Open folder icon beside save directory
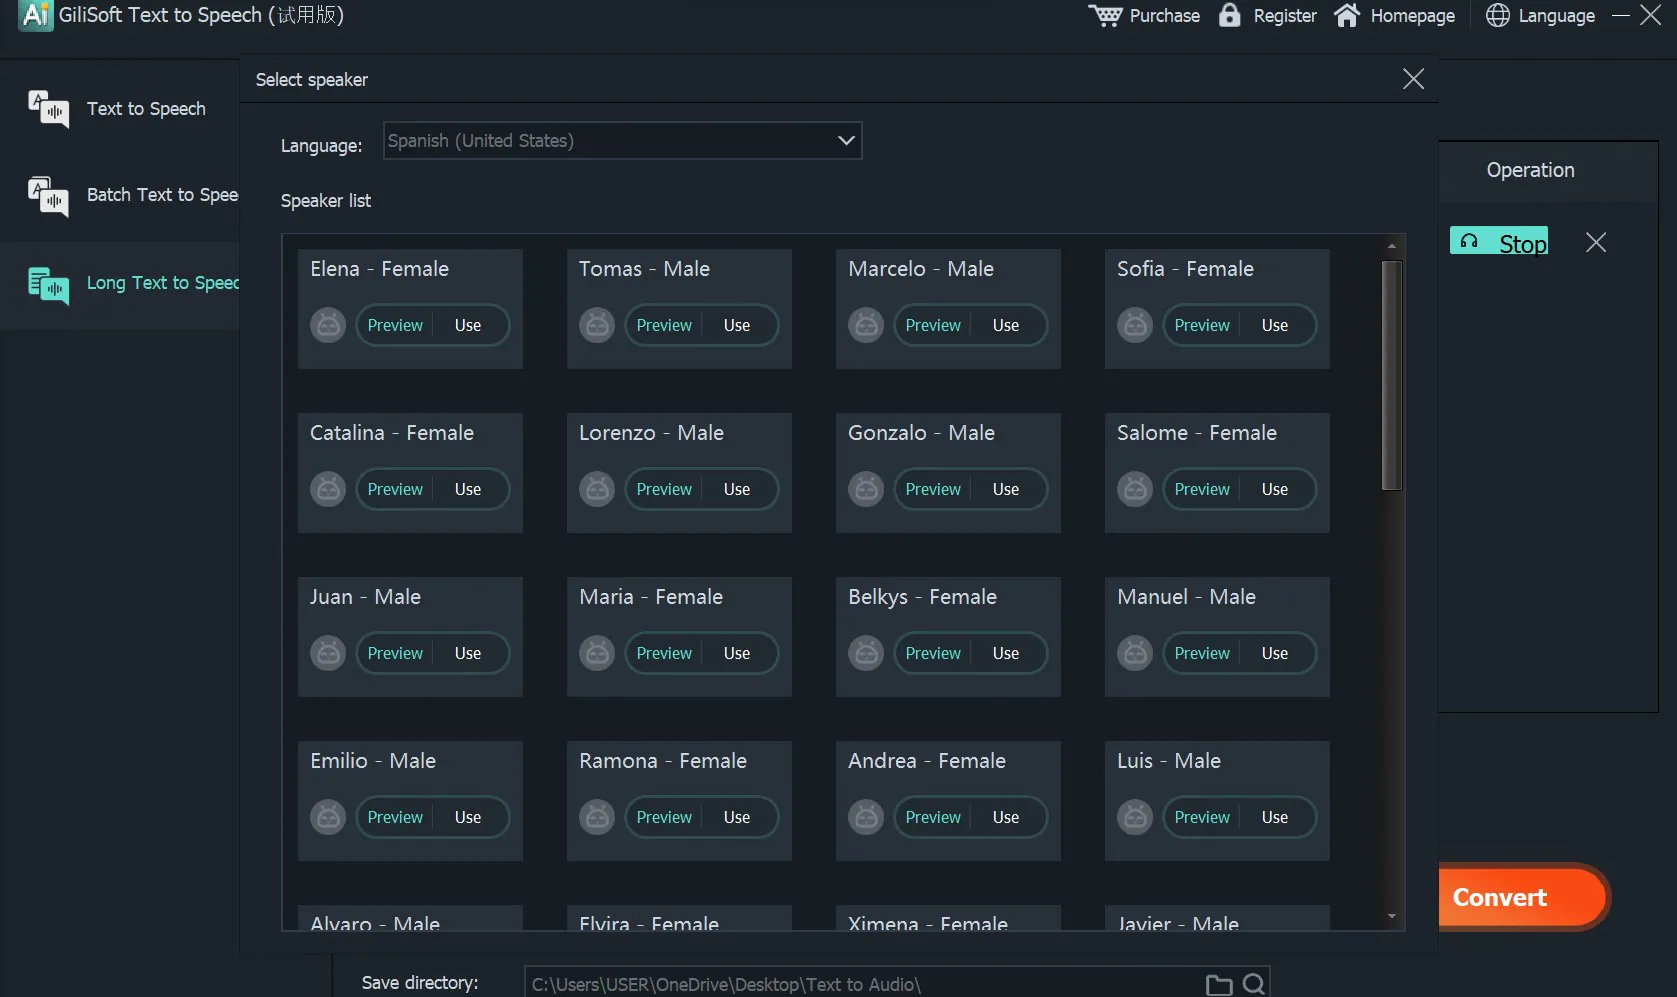Viewport: 1677px width, 997px height. pyautogui.click(x=1219, y=985)
